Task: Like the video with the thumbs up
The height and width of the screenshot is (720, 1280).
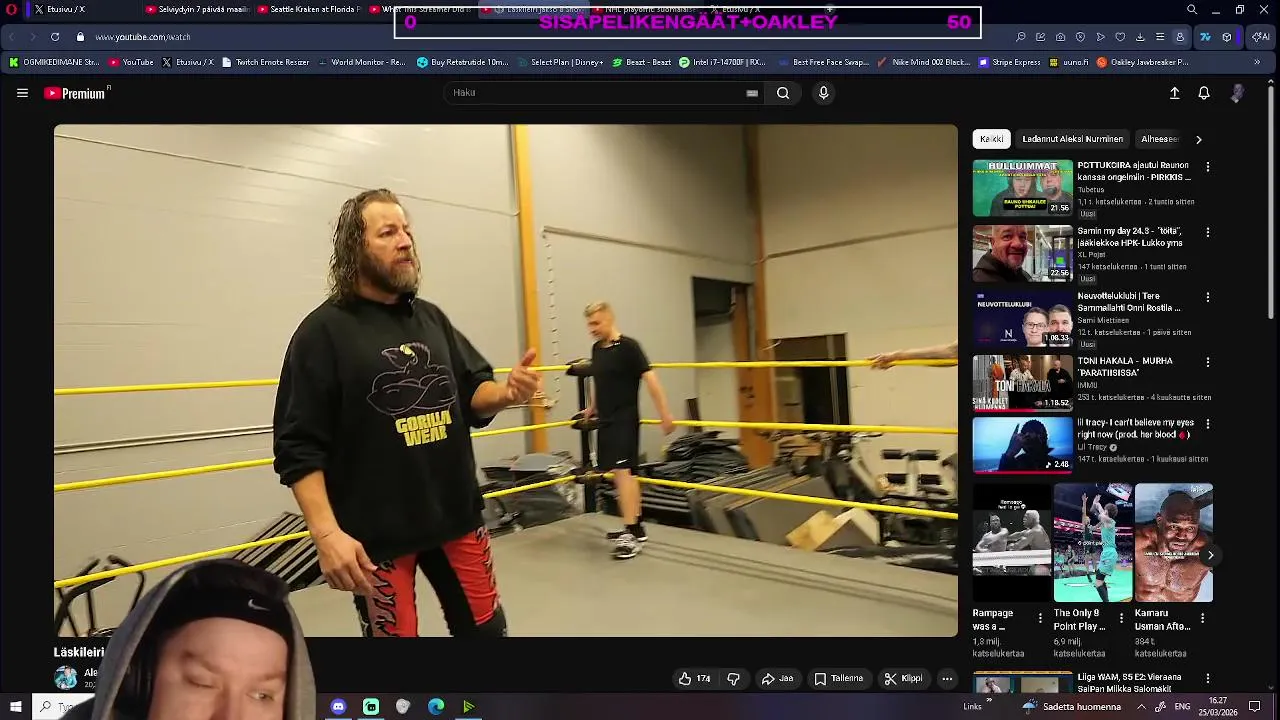Action: coord(695,679)
